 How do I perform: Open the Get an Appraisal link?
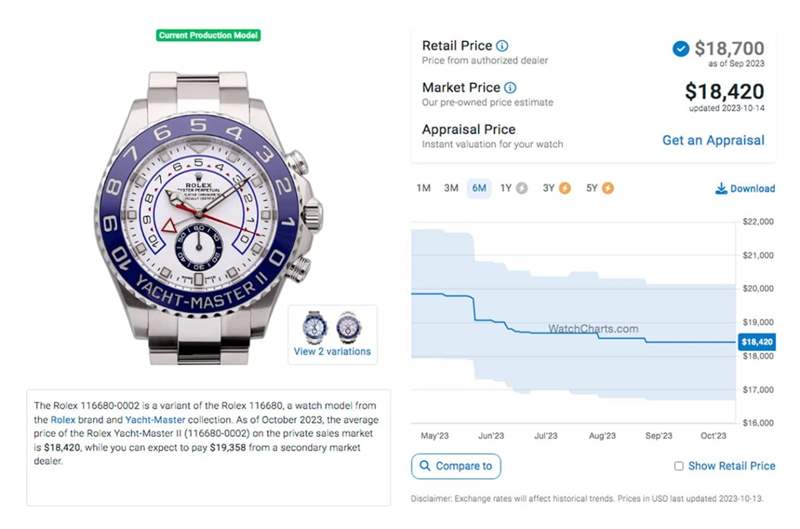point(713,140)
